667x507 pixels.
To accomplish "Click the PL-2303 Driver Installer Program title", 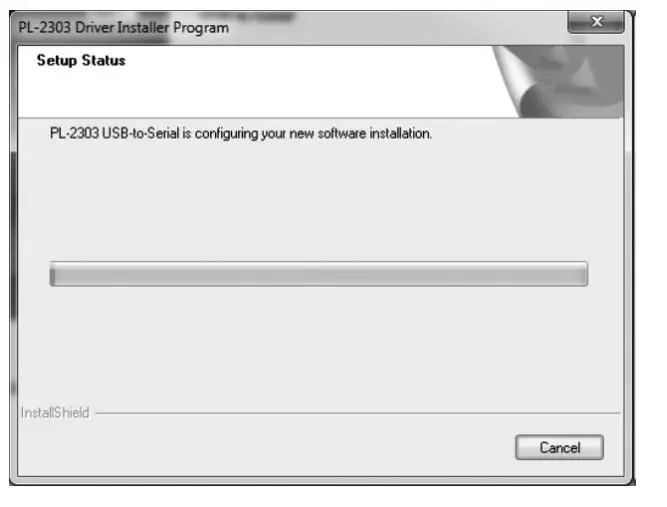I will click(x=123, y=28).
